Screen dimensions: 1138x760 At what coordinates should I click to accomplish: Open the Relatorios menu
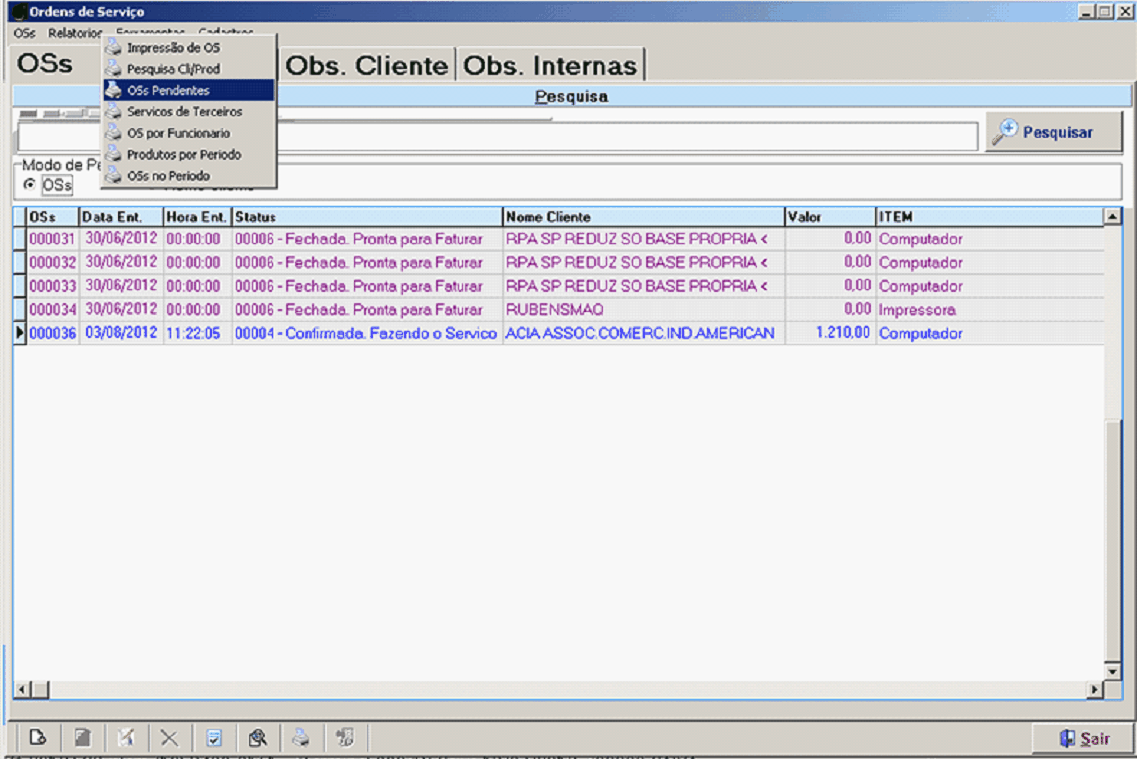(75, 33)
